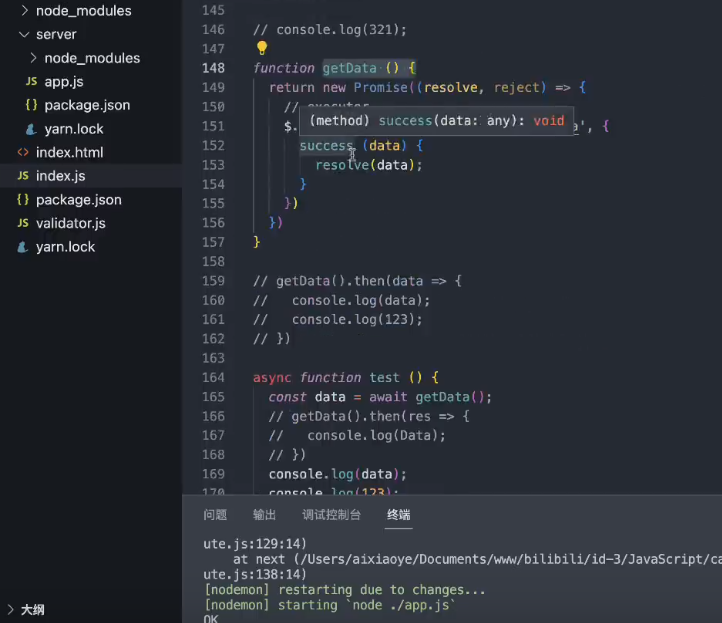
Task: Click the braces icon beside server package.json
Action: tap(31, 105)
